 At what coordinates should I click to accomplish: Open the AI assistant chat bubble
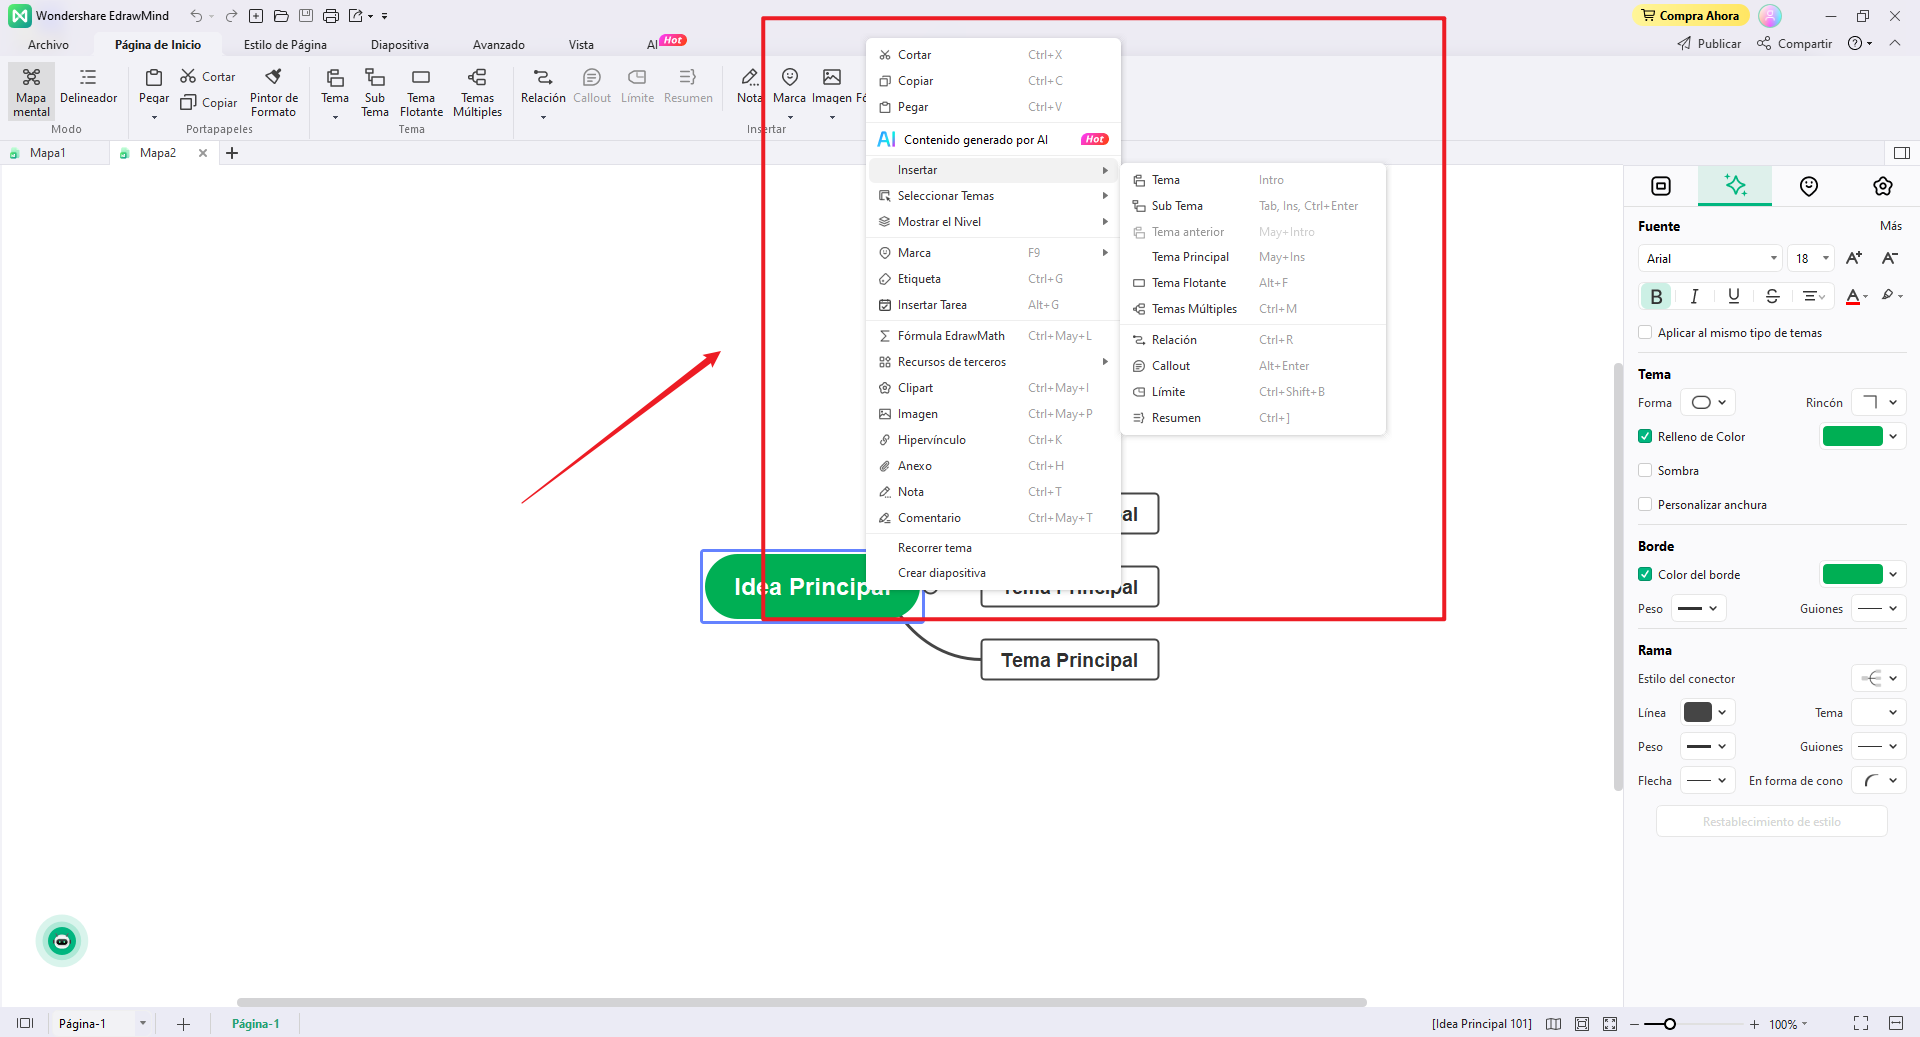62,941
